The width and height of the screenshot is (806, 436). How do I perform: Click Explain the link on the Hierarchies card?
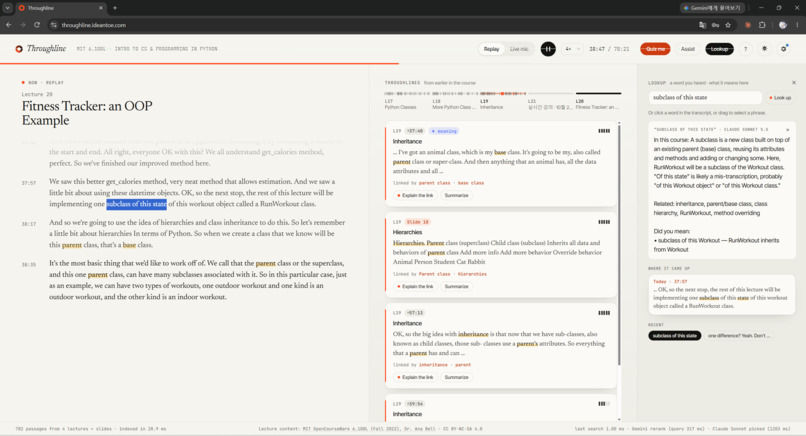(415, 286)
